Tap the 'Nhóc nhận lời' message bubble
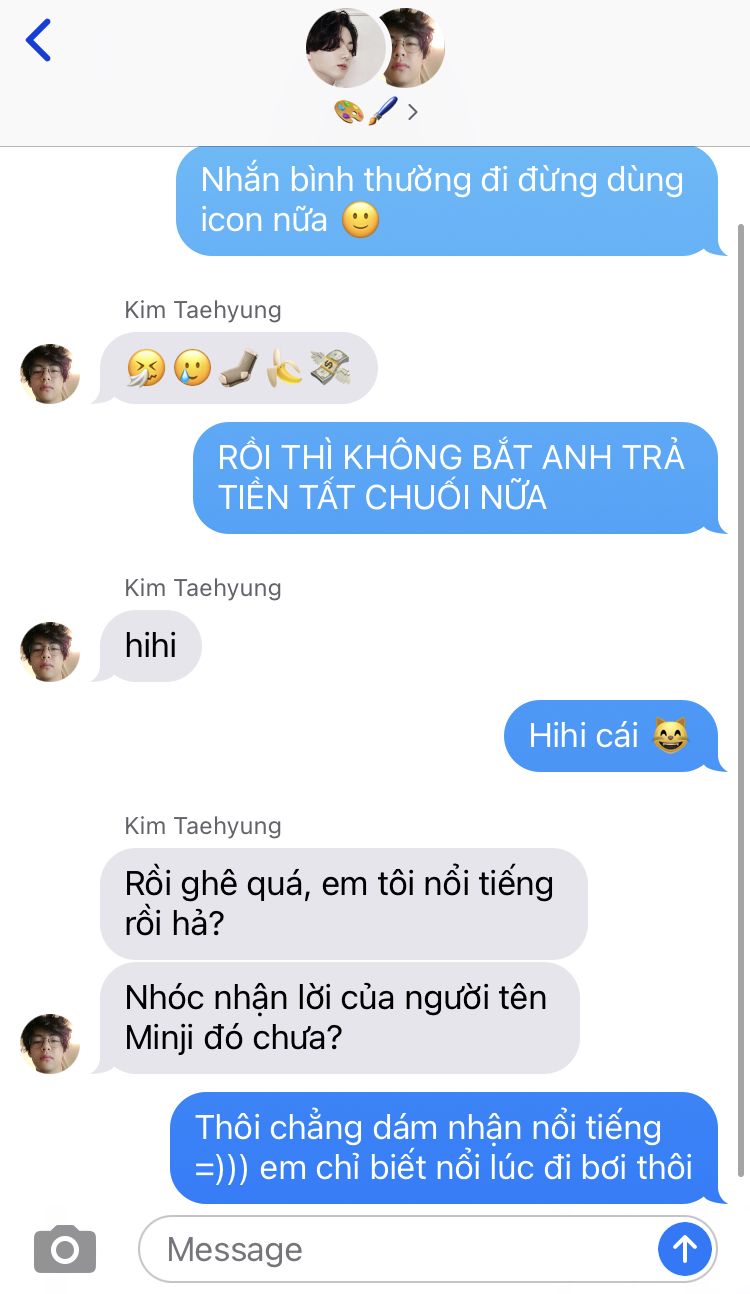Screen dimensions: 750x1294 tap(338, 1018)
